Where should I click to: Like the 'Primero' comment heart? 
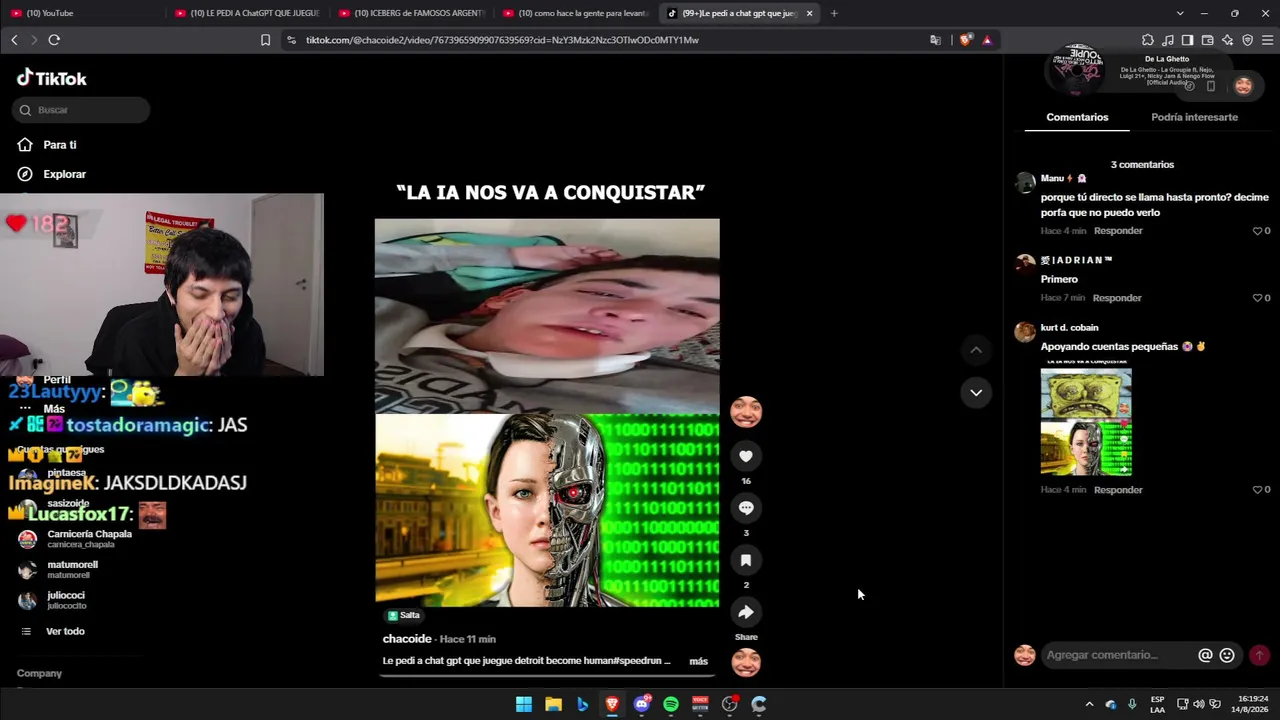coord(1258,298)
